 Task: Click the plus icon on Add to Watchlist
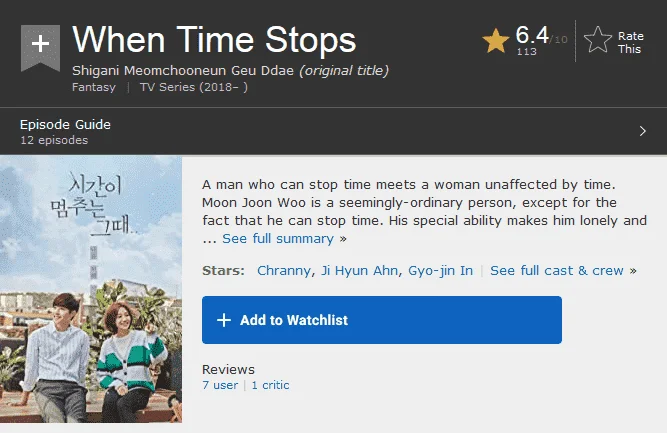click(x=224, y=320)
